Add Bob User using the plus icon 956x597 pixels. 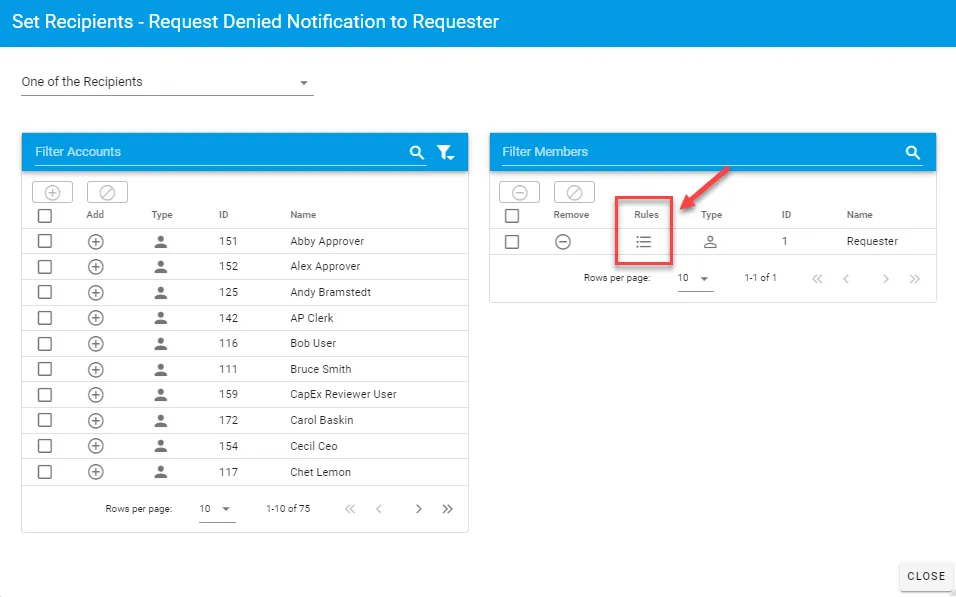tap(96, 343)
